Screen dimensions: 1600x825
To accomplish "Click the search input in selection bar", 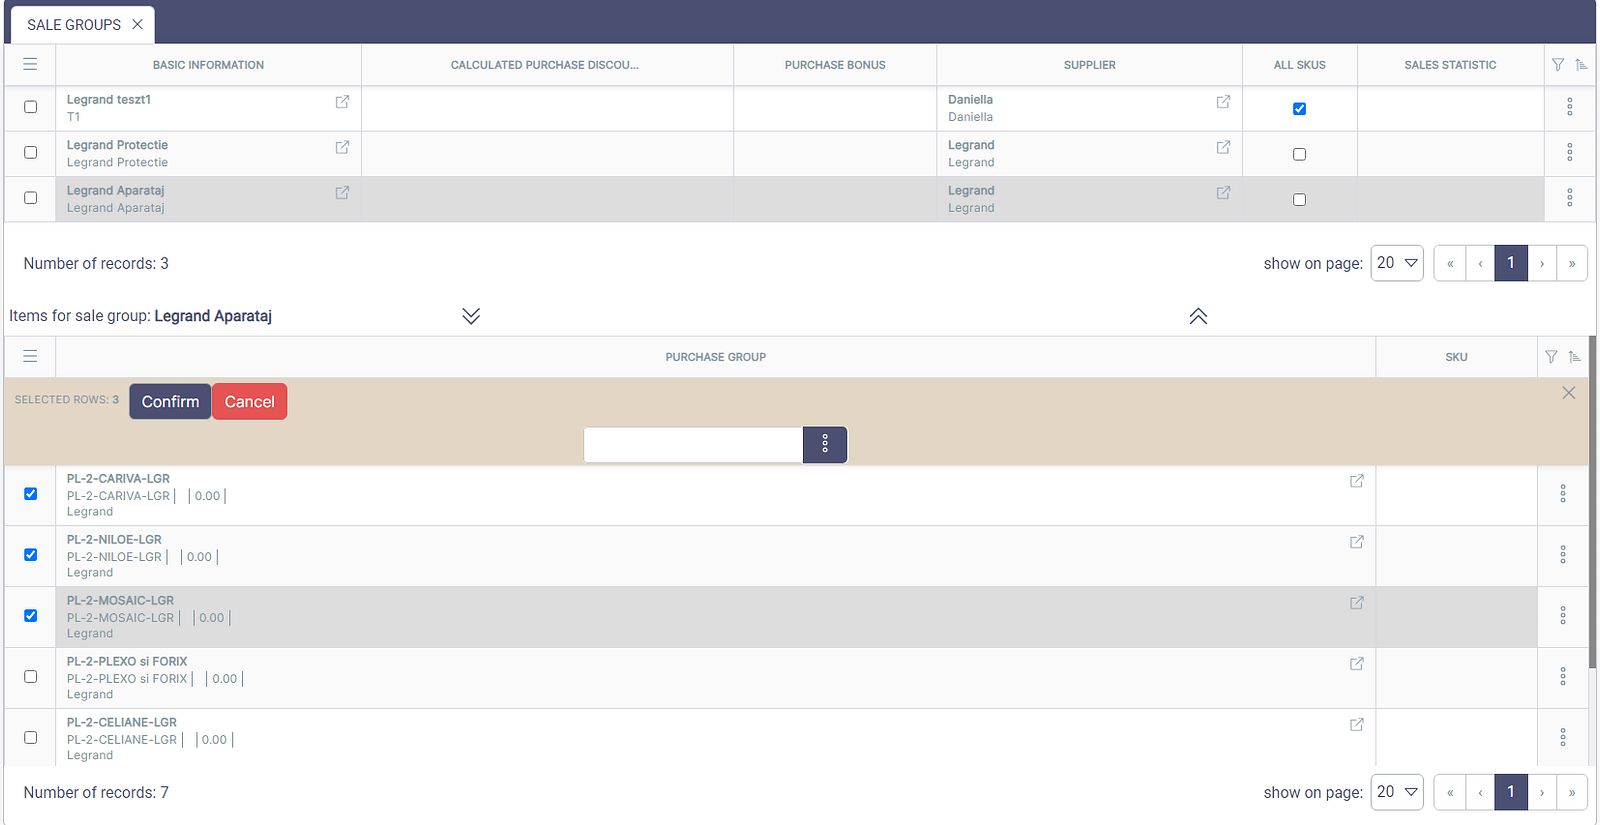I will pos(693,445).
